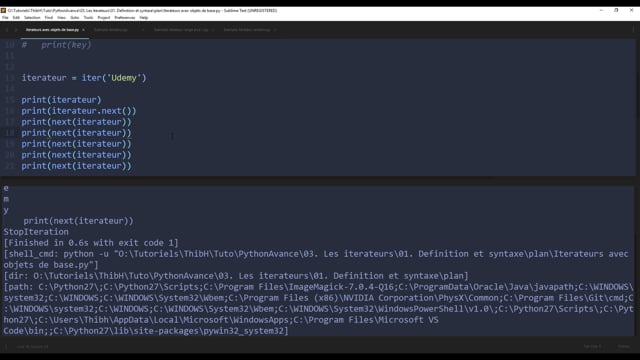Image resolution: width=640 pixels, height=360 pixels.
Task: Click the output letter 'y' in build results
Action: tap(6, 210)
